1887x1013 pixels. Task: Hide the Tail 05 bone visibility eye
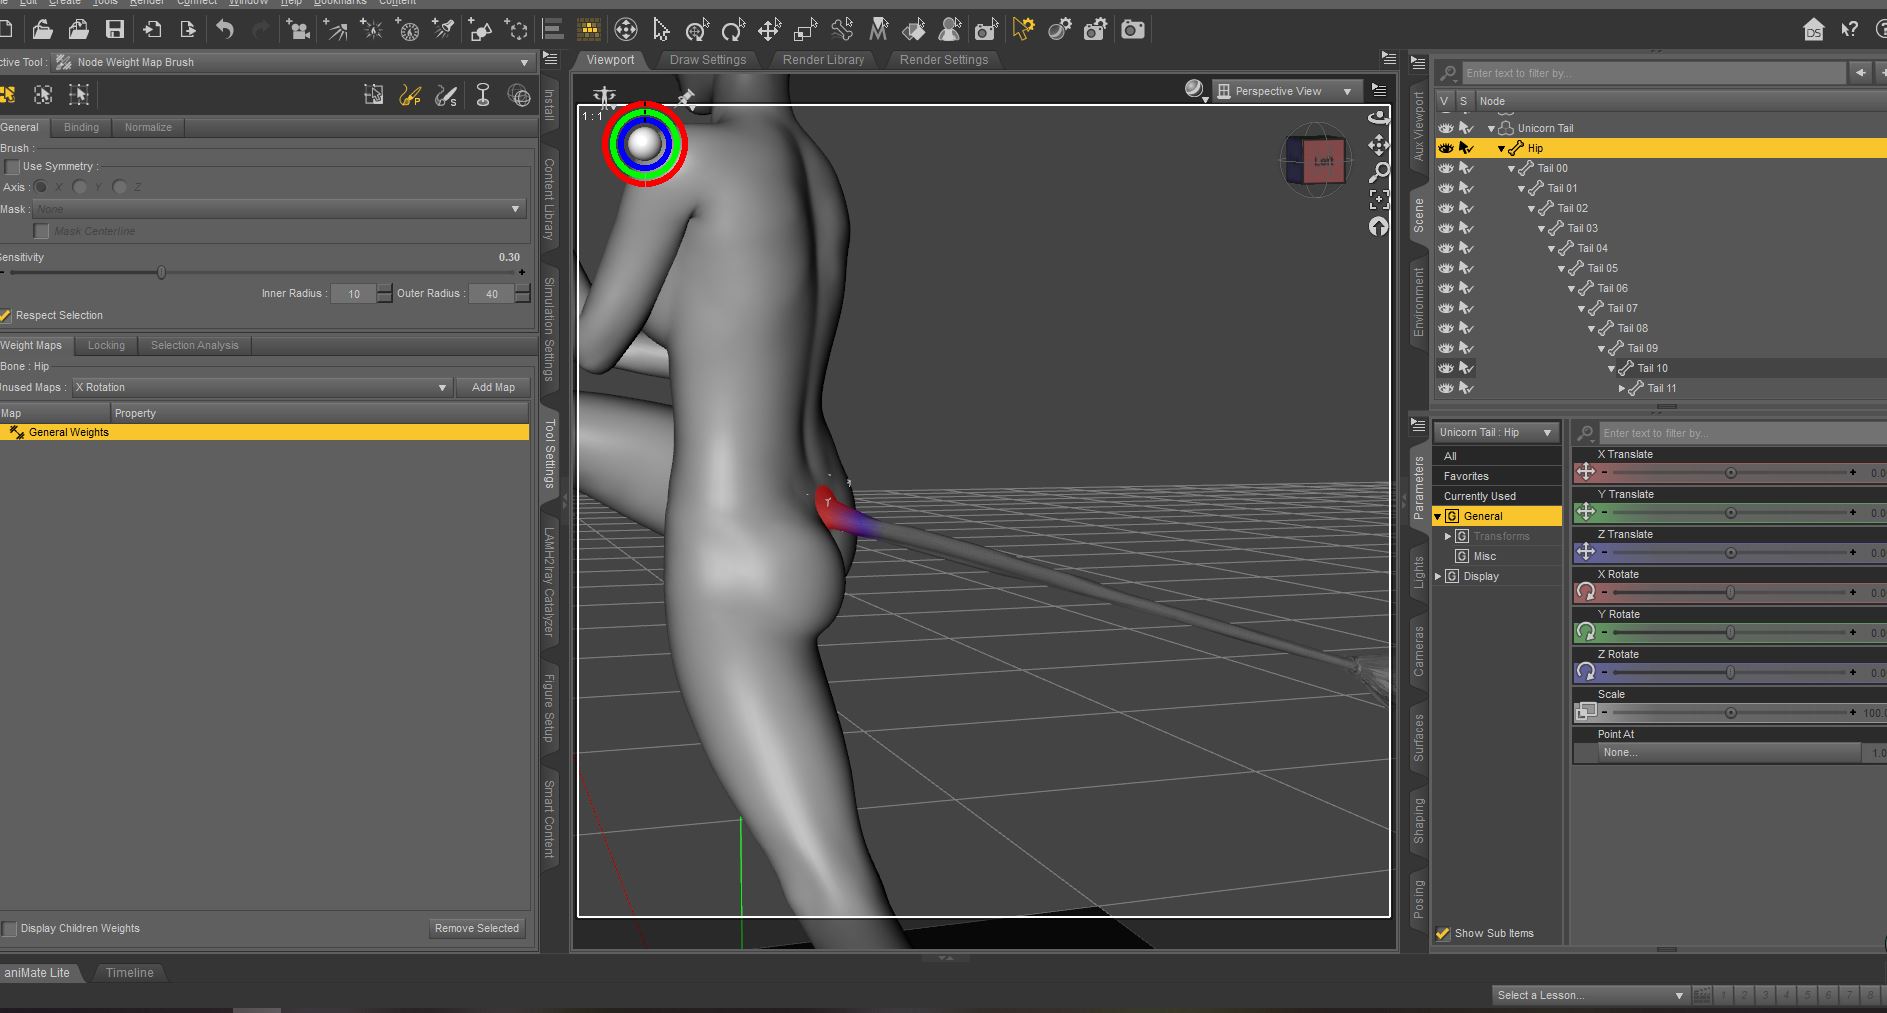(x=1445, y=268)
